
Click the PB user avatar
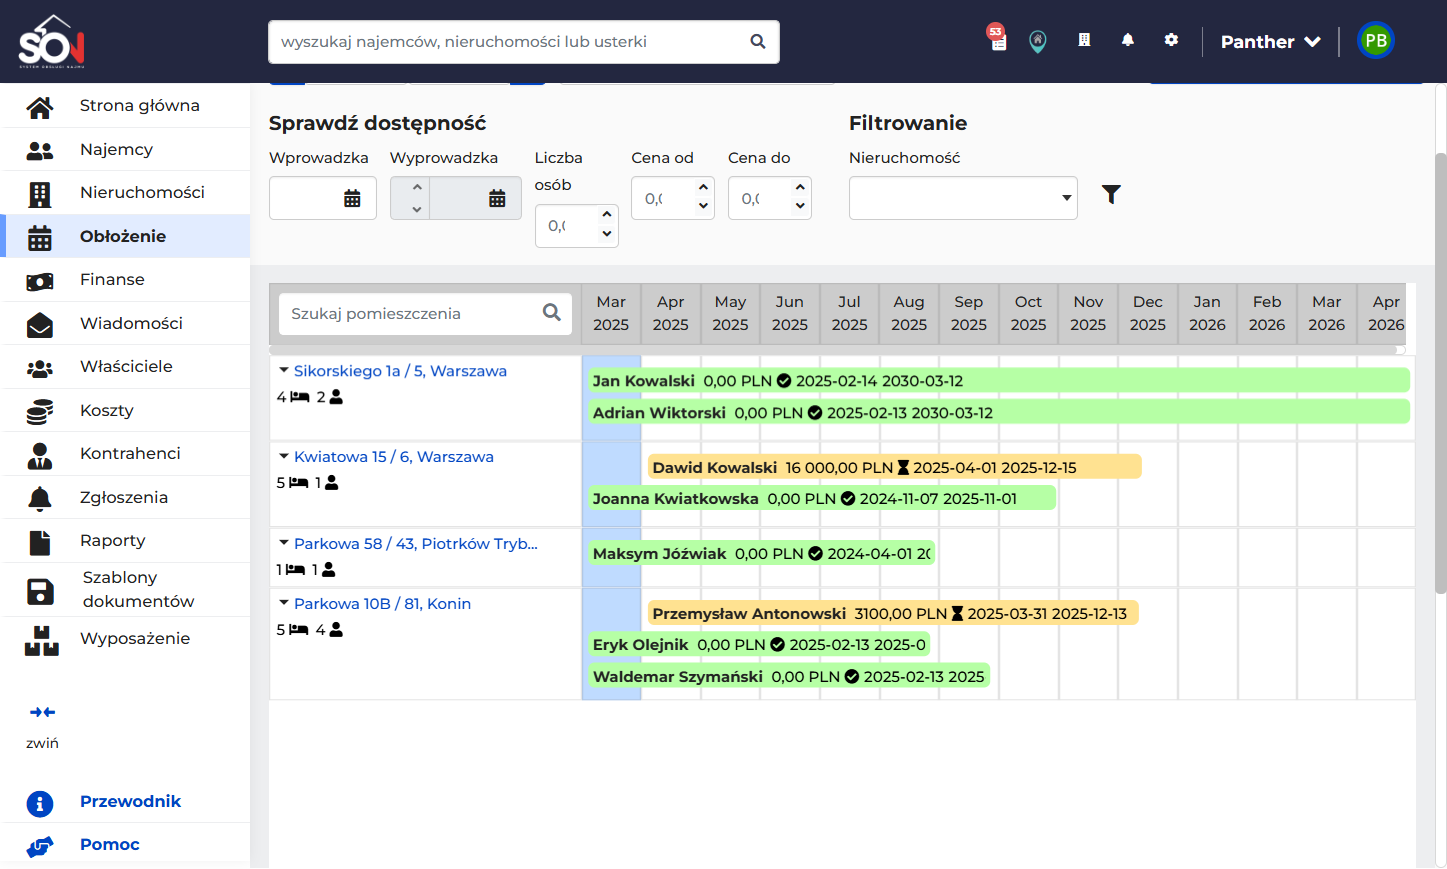(x=1376, y=41)
